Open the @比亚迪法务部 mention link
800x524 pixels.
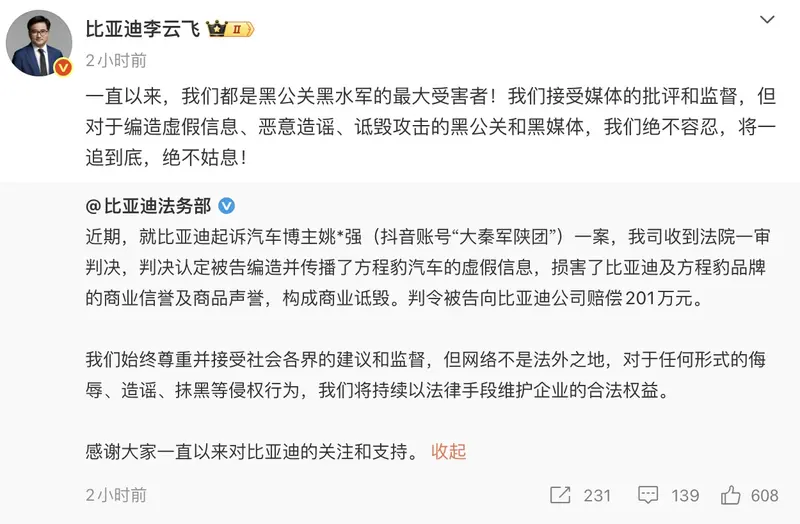coord(148,206)
